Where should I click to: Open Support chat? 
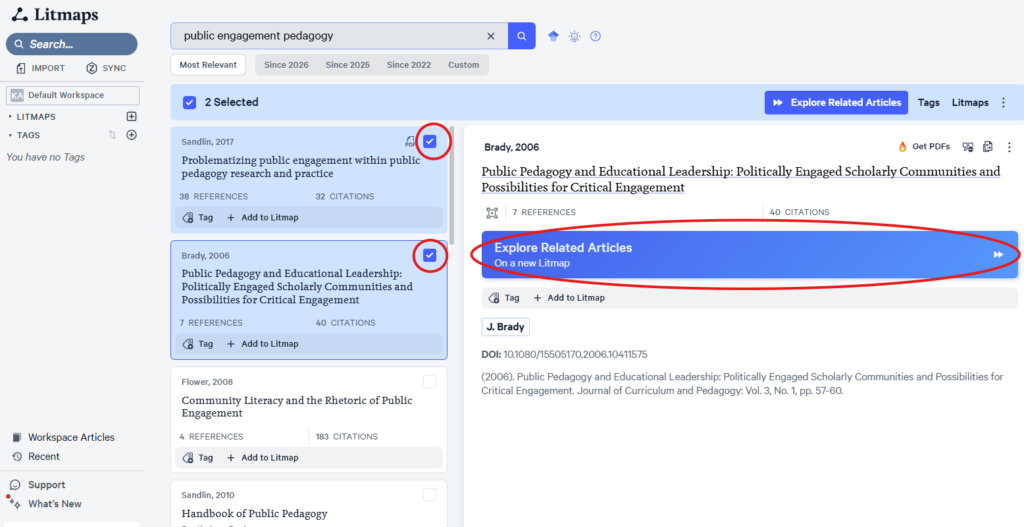click(38, 485)
